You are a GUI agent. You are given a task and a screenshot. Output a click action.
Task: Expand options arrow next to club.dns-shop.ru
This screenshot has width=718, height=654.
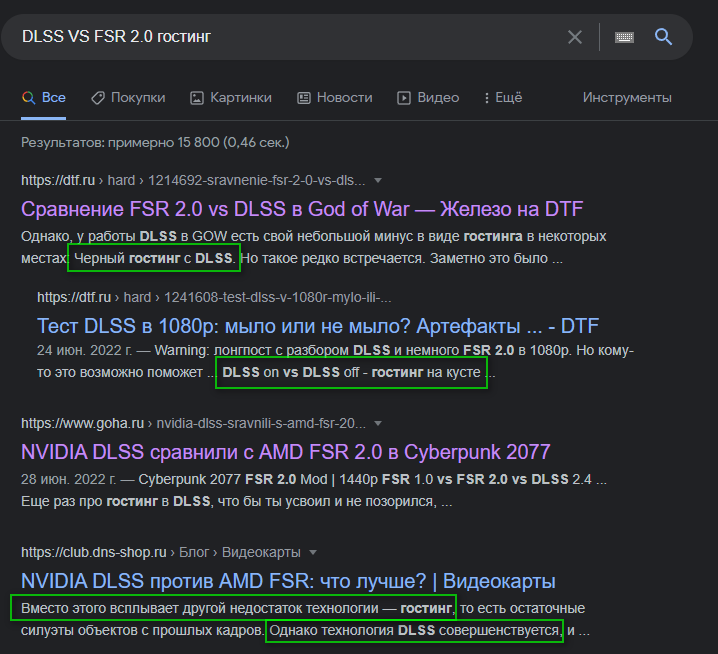coord(313,553)
